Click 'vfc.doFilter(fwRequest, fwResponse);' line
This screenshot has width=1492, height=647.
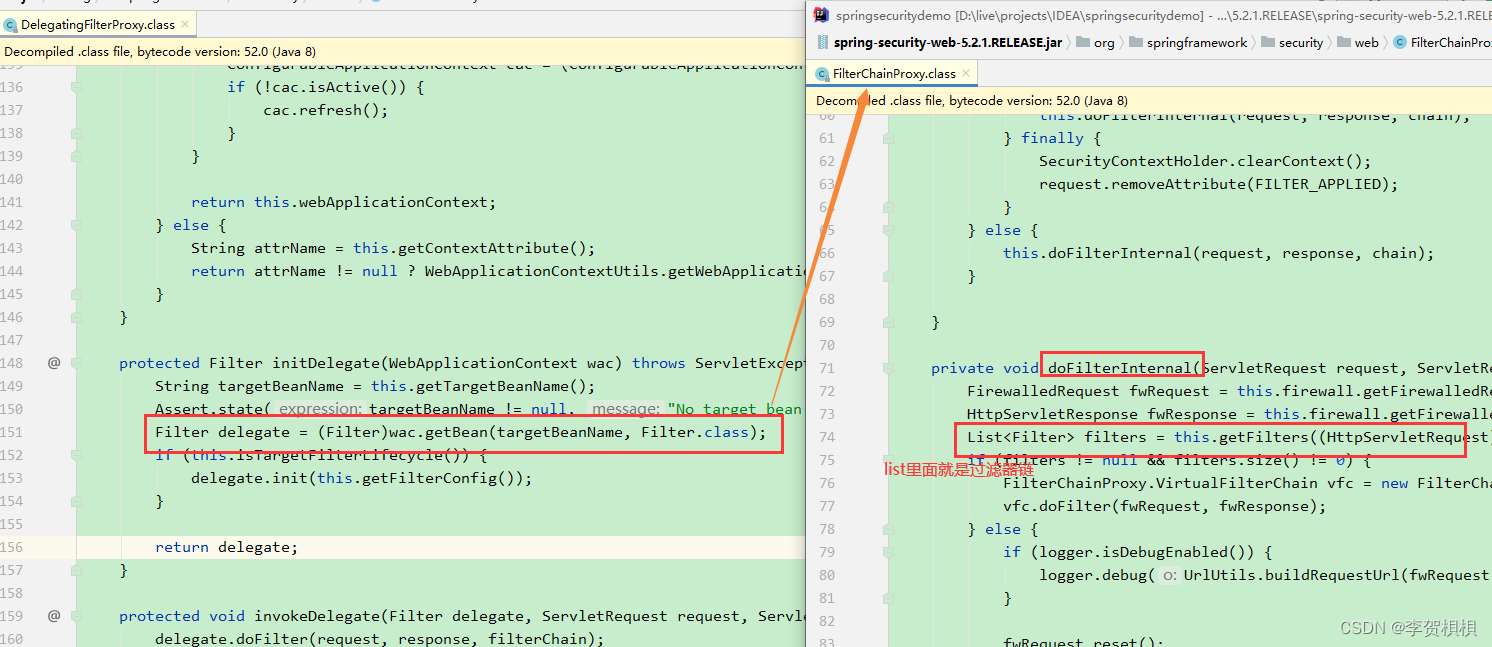1165,506
